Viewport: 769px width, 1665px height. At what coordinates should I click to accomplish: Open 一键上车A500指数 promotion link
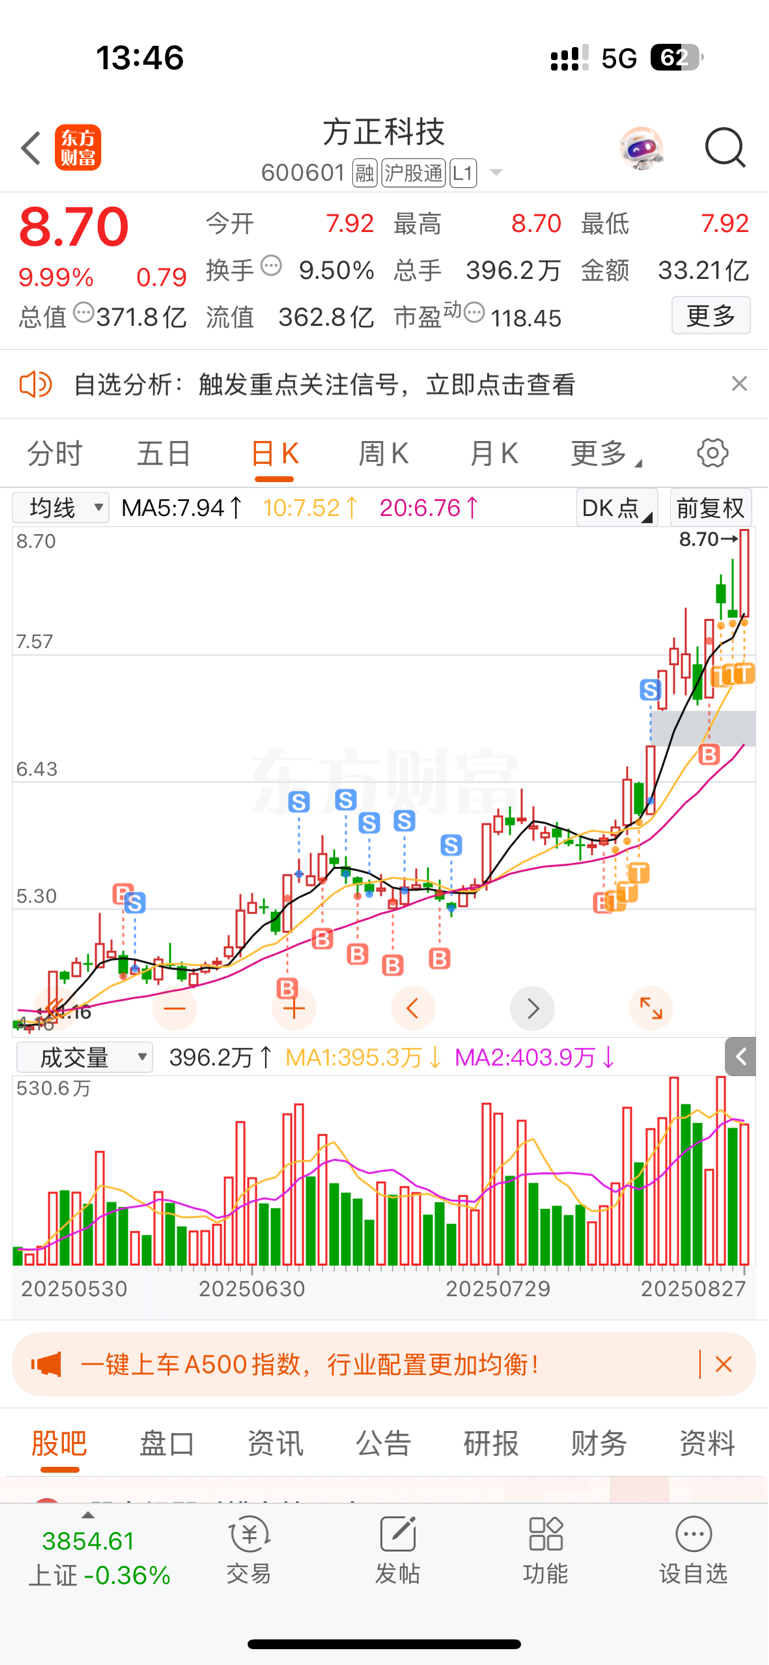click(x=310, y=1364)
